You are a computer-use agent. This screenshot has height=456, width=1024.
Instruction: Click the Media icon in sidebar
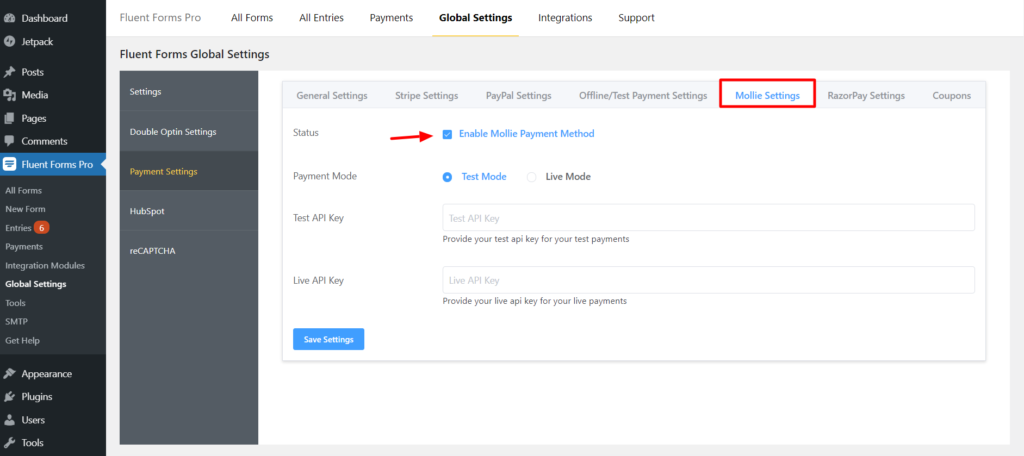10,95
